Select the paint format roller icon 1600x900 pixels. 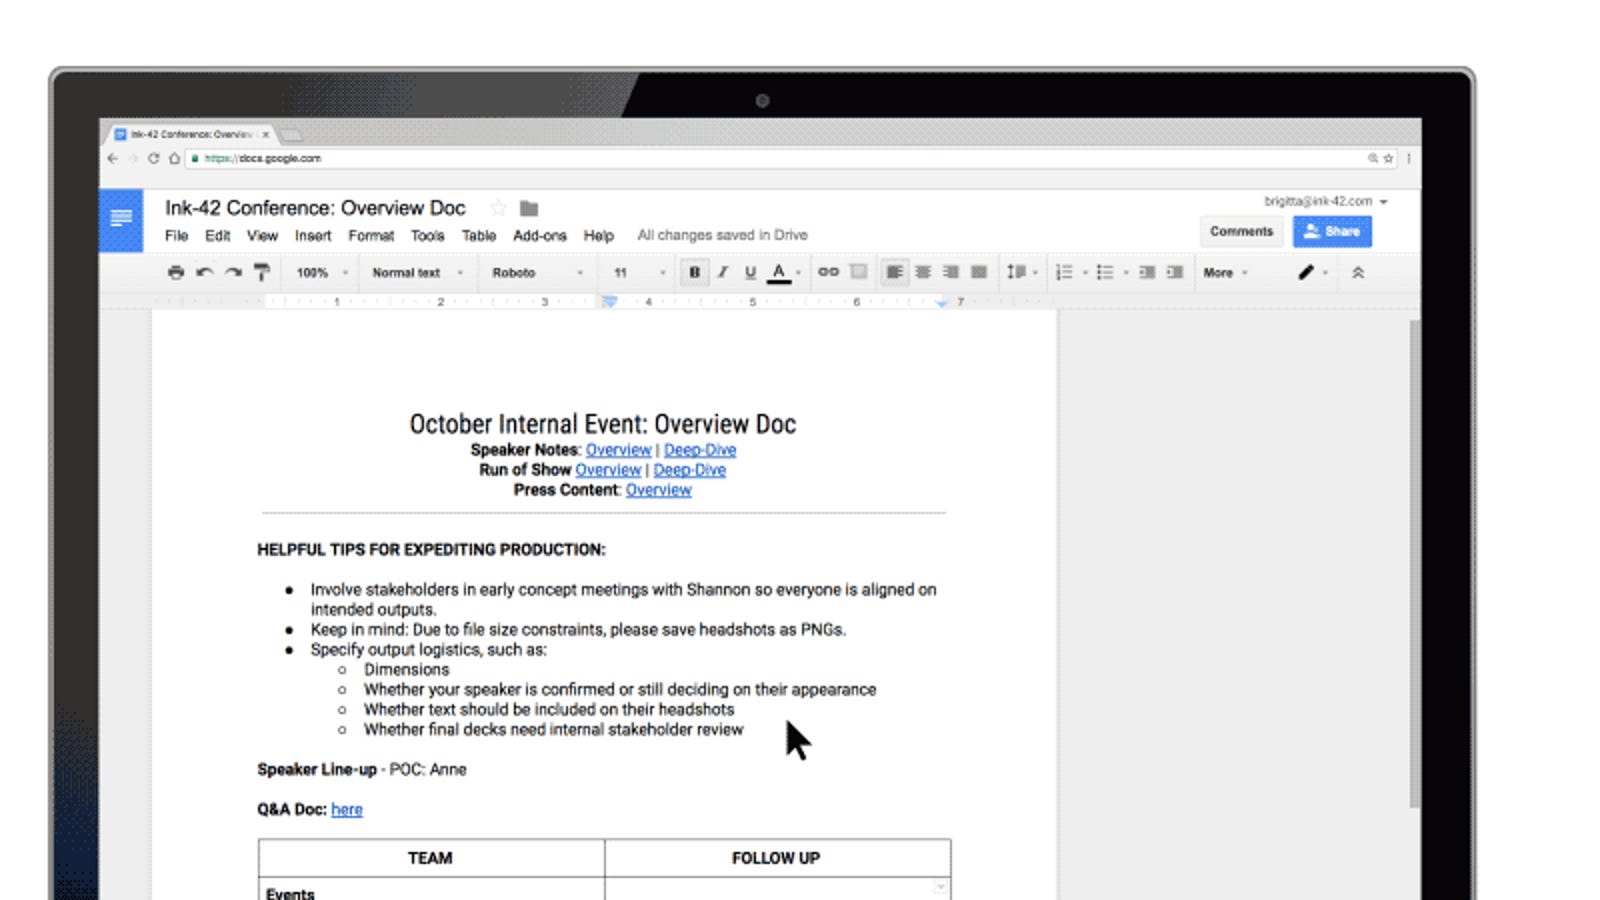coord(262,272)
